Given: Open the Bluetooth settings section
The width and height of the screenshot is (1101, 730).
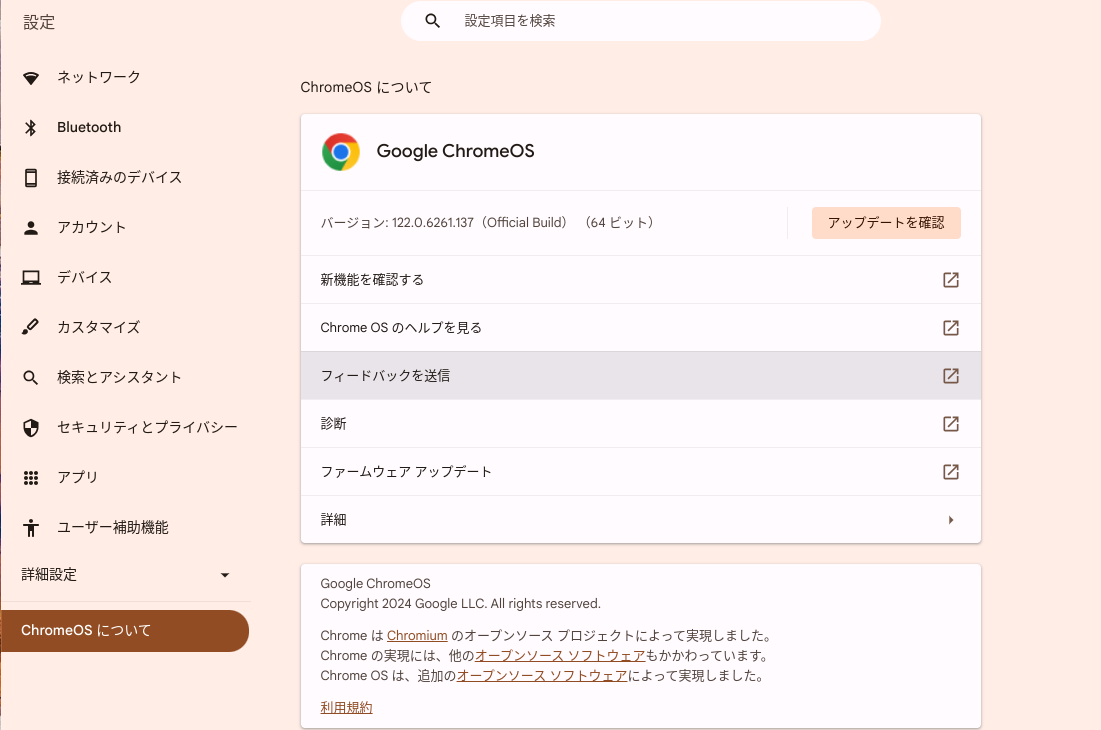Looking at the screenshot, I should [x=89, y=127].
